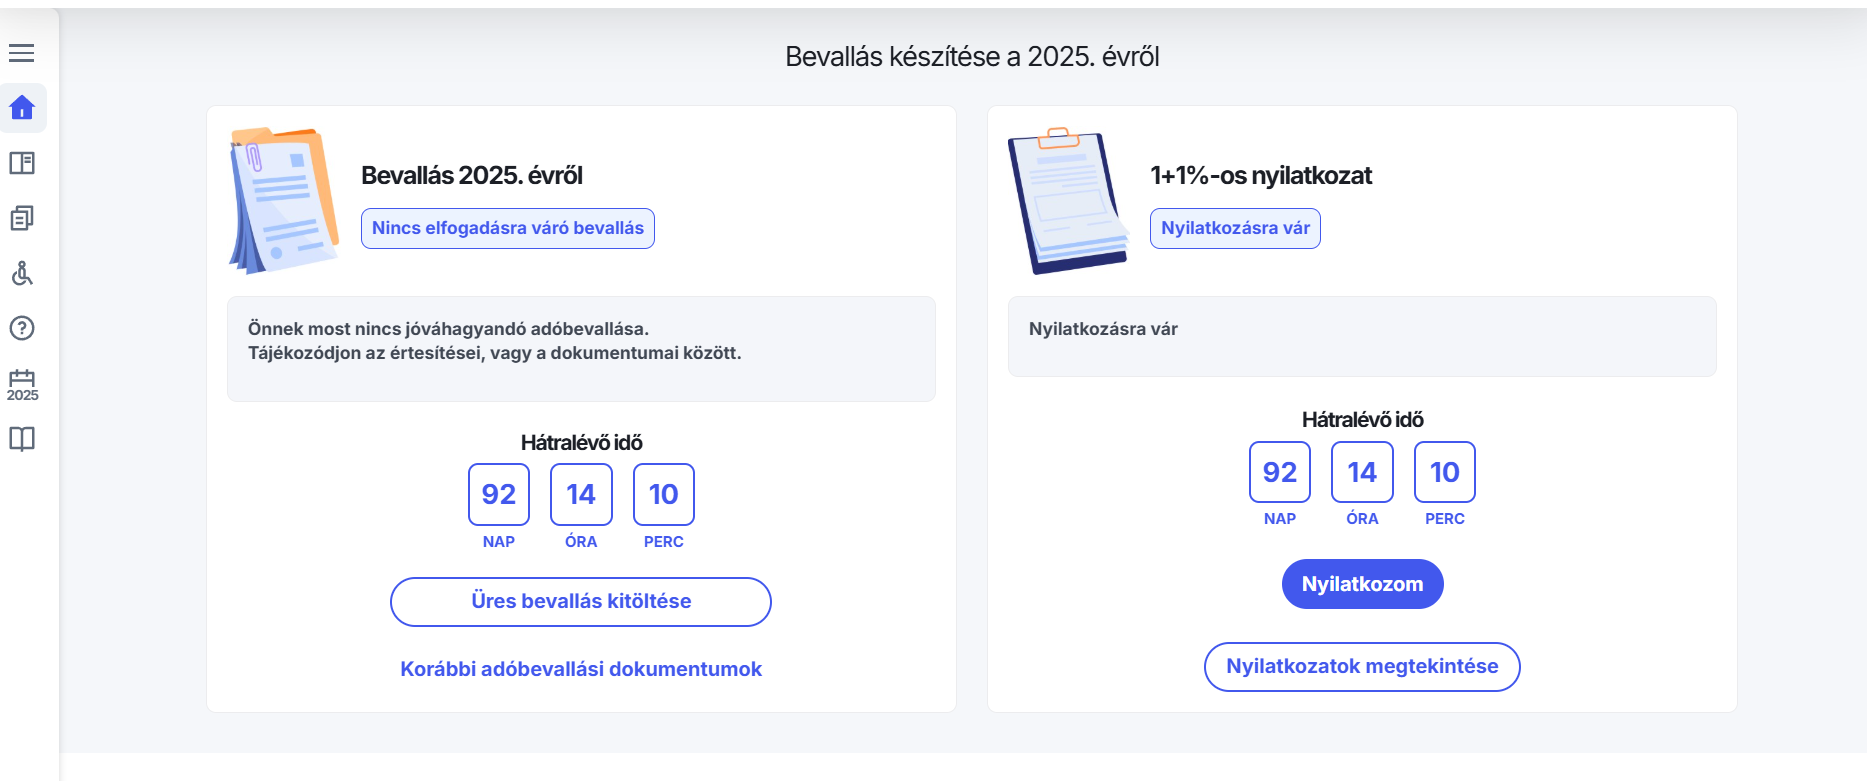The image size is (1867, 781).
Task: Click the open book icon in sidebar
Action: 22,439
